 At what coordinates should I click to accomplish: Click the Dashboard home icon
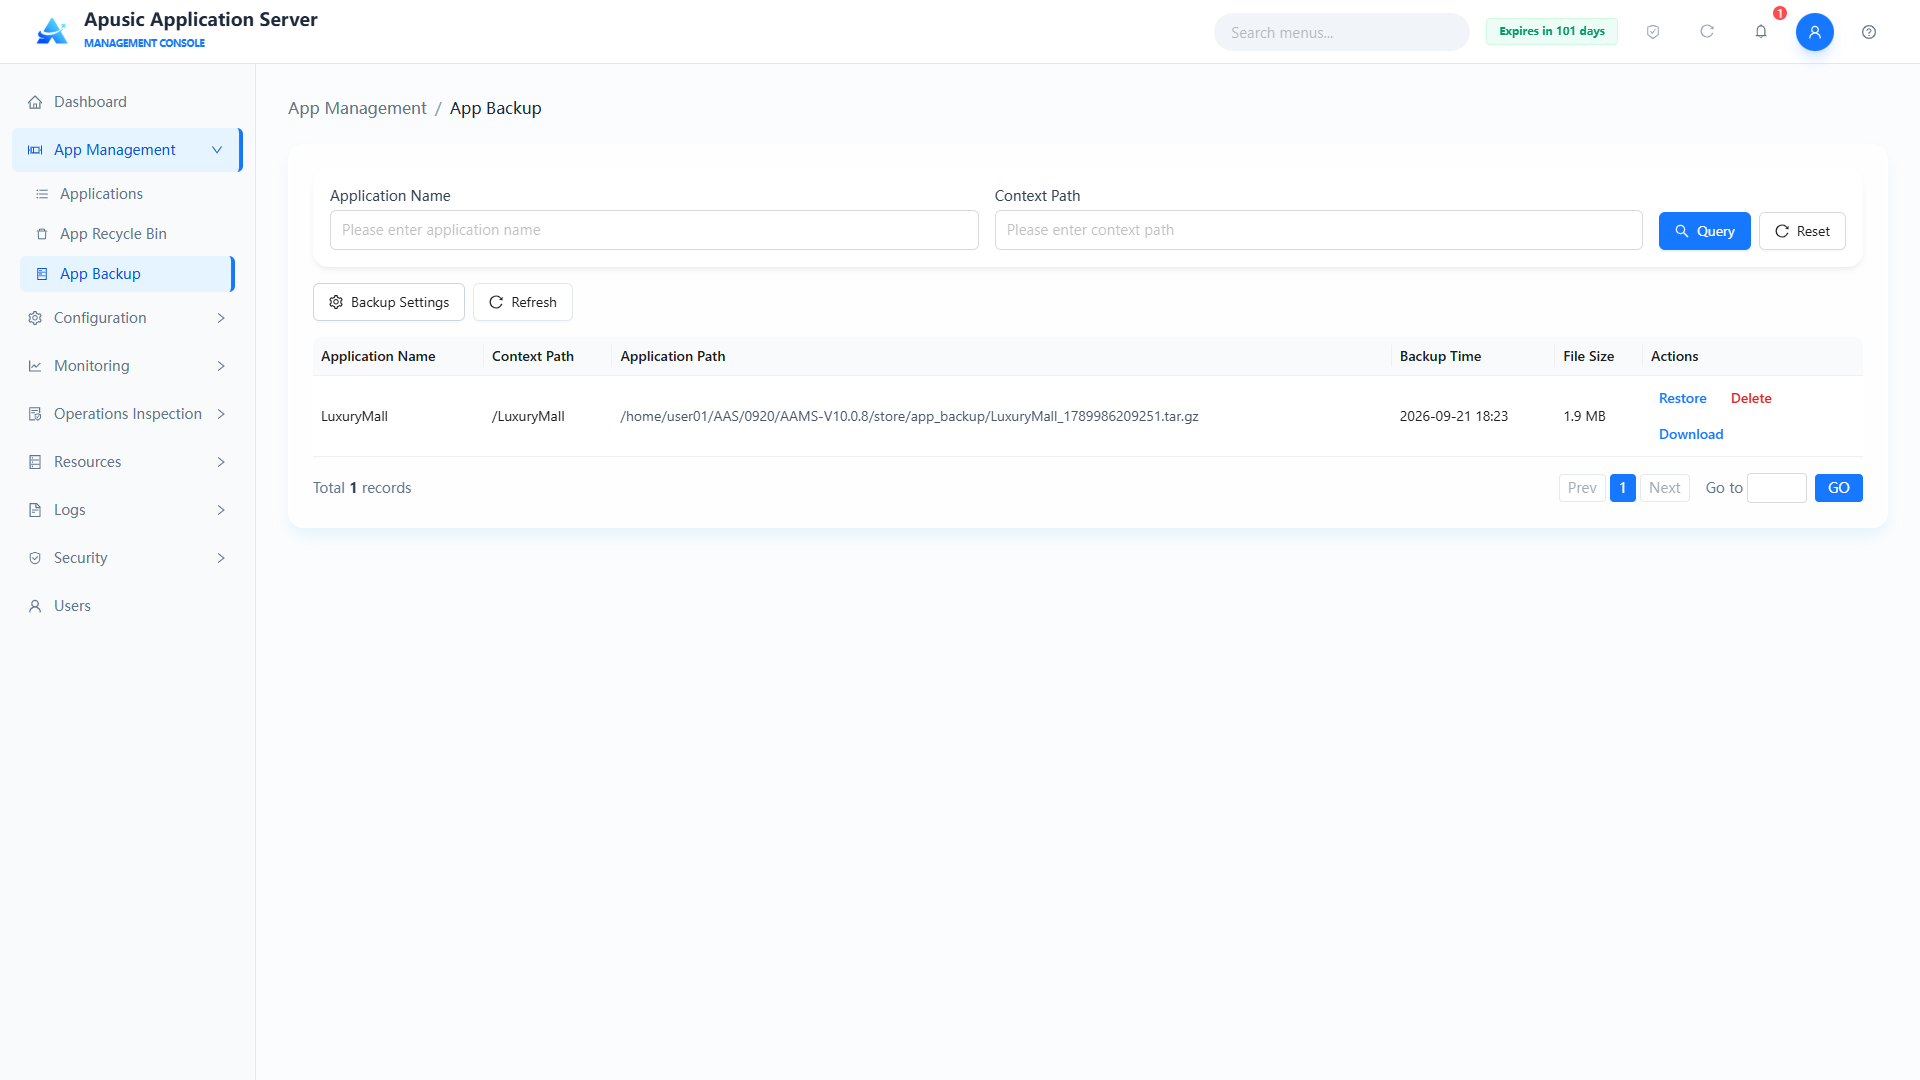coord(35,102)
